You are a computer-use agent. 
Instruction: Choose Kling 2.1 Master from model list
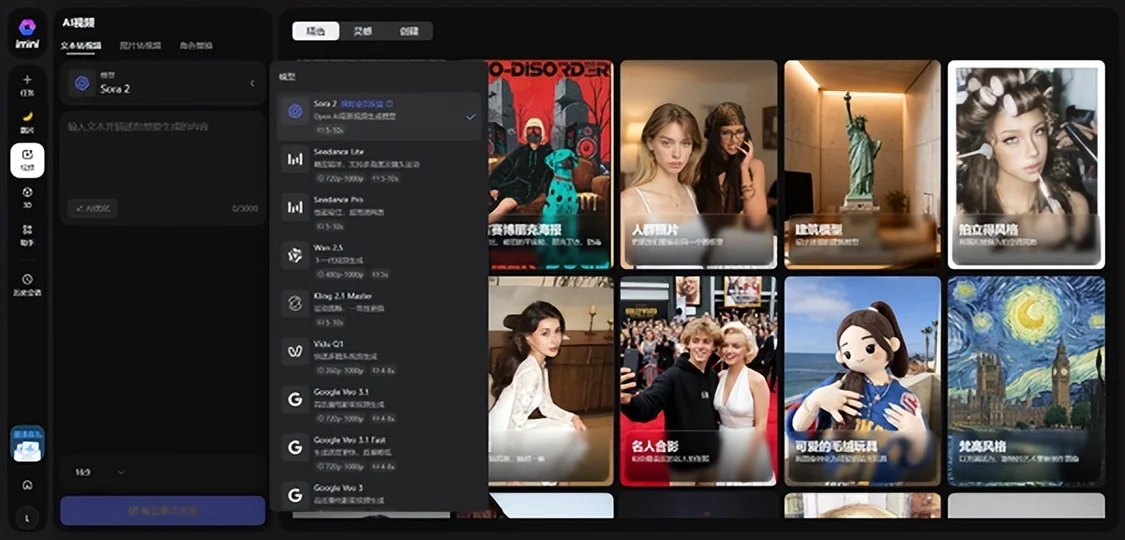click(x=378, y=302)
